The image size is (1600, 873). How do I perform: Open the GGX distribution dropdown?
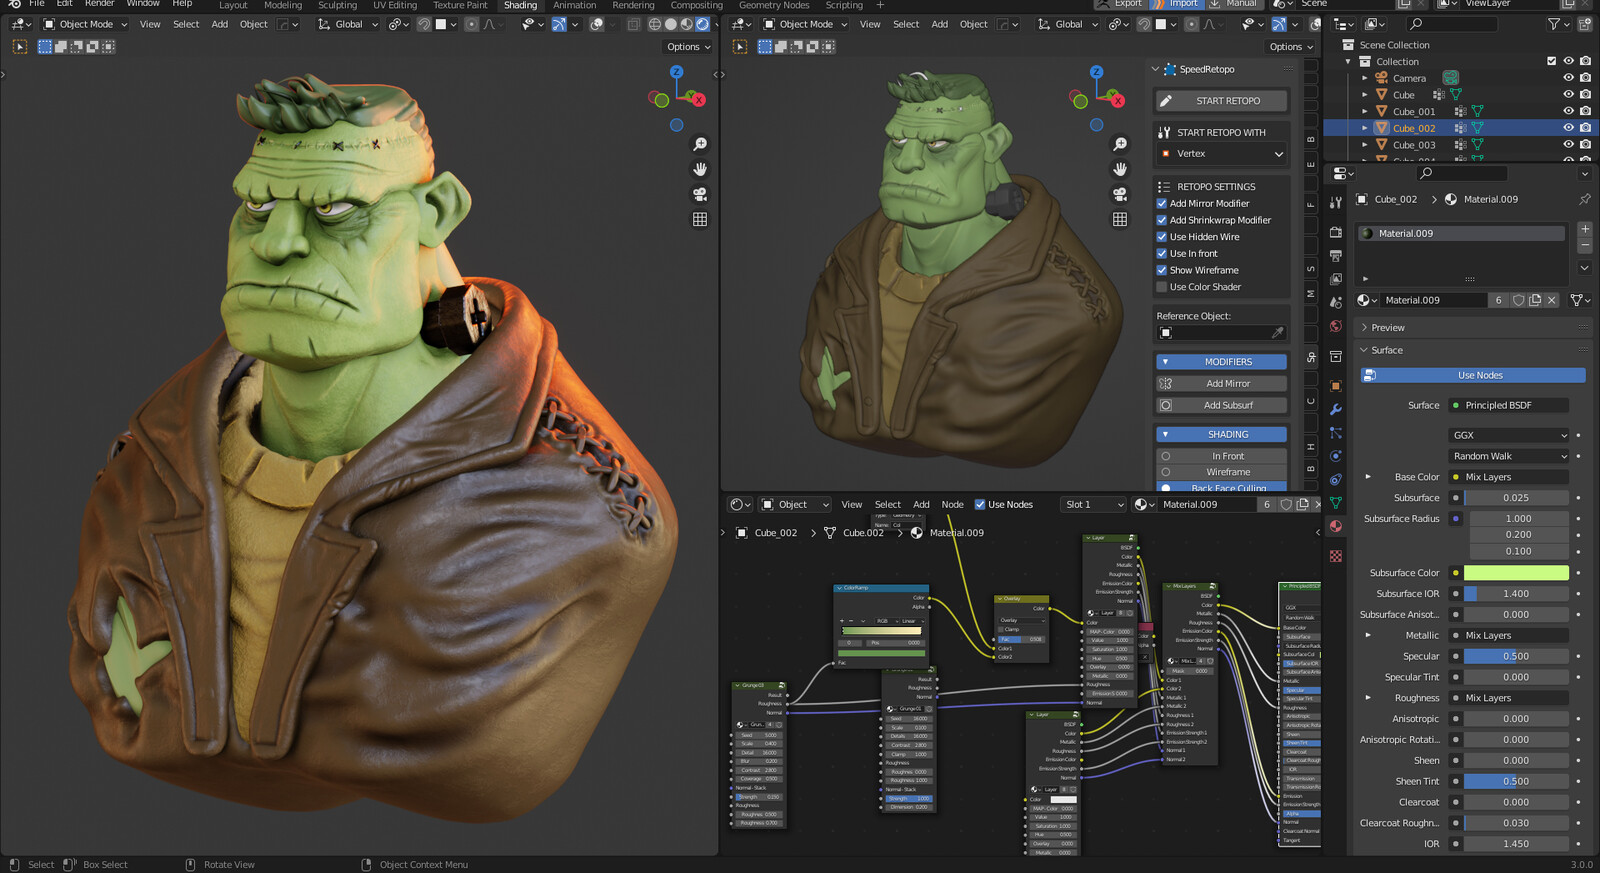point(1509,435)
